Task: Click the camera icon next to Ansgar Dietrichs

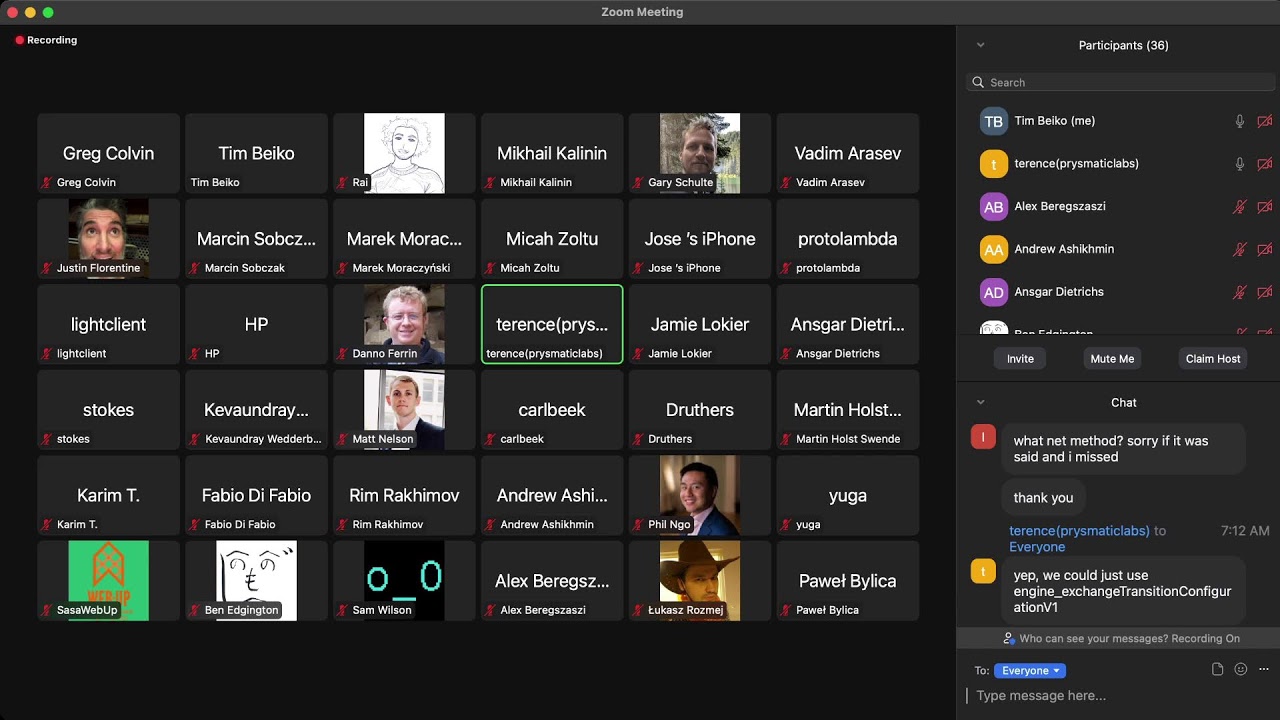Action: click(1264, 292)
